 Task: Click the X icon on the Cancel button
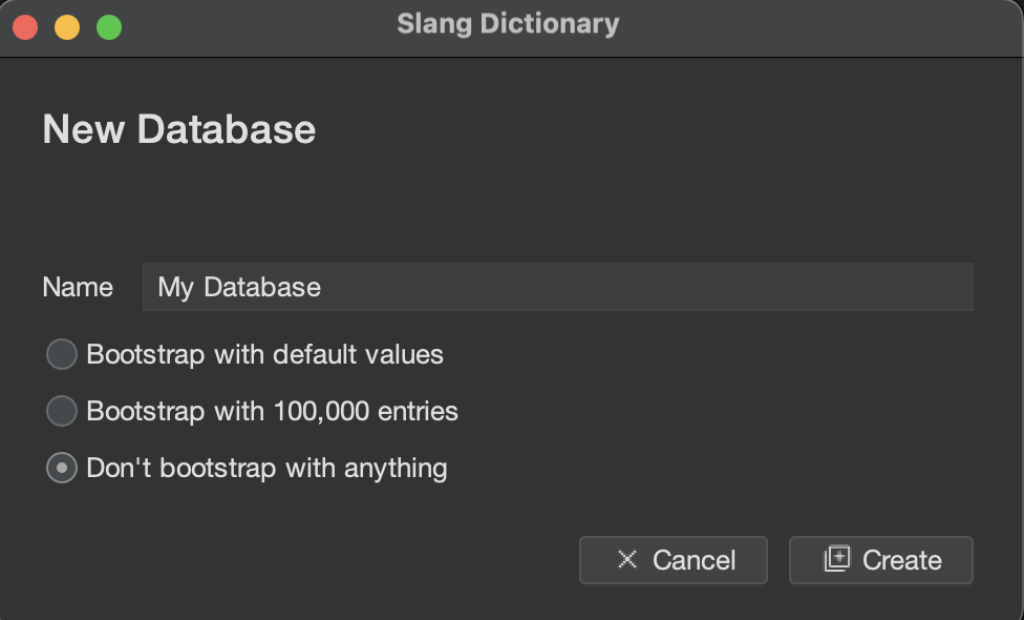[625, 560]
